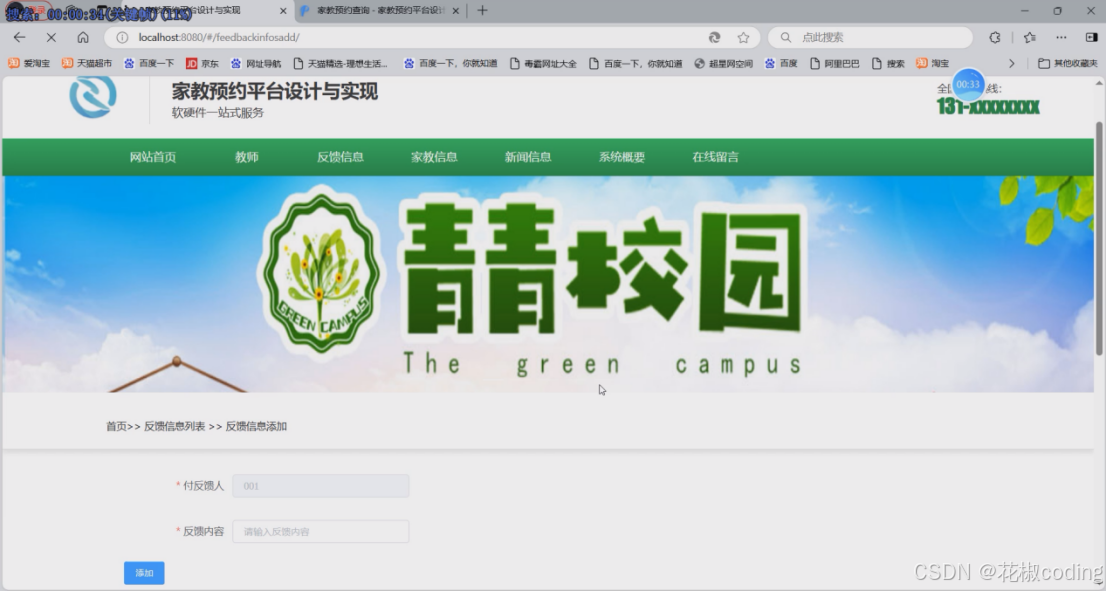1107x592 pixels.
Task: Select the 新闻信息 navigation menu item
Action: [x=527, y=157]
